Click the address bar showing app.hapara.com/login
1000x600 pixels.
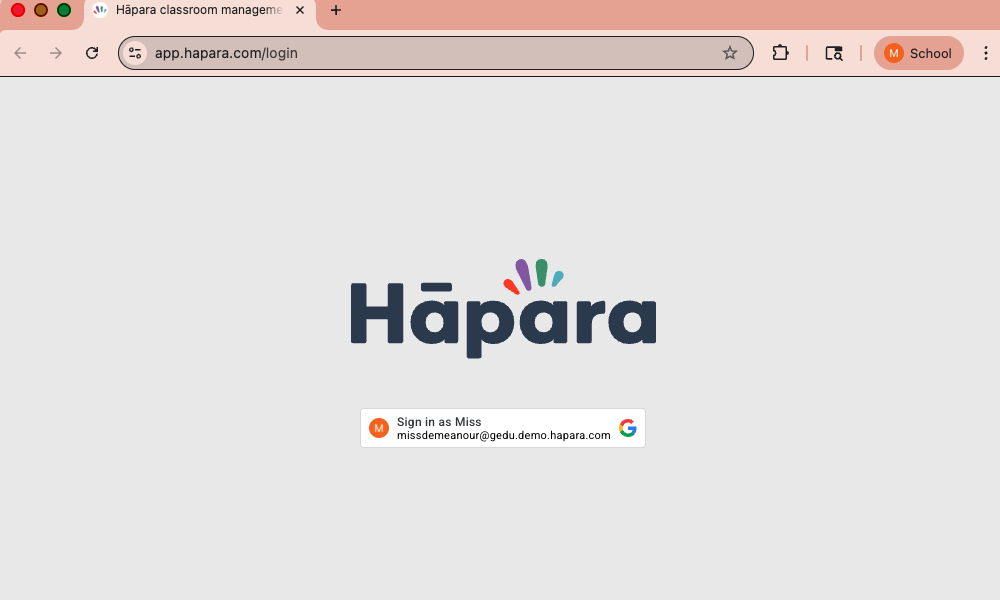435,53
